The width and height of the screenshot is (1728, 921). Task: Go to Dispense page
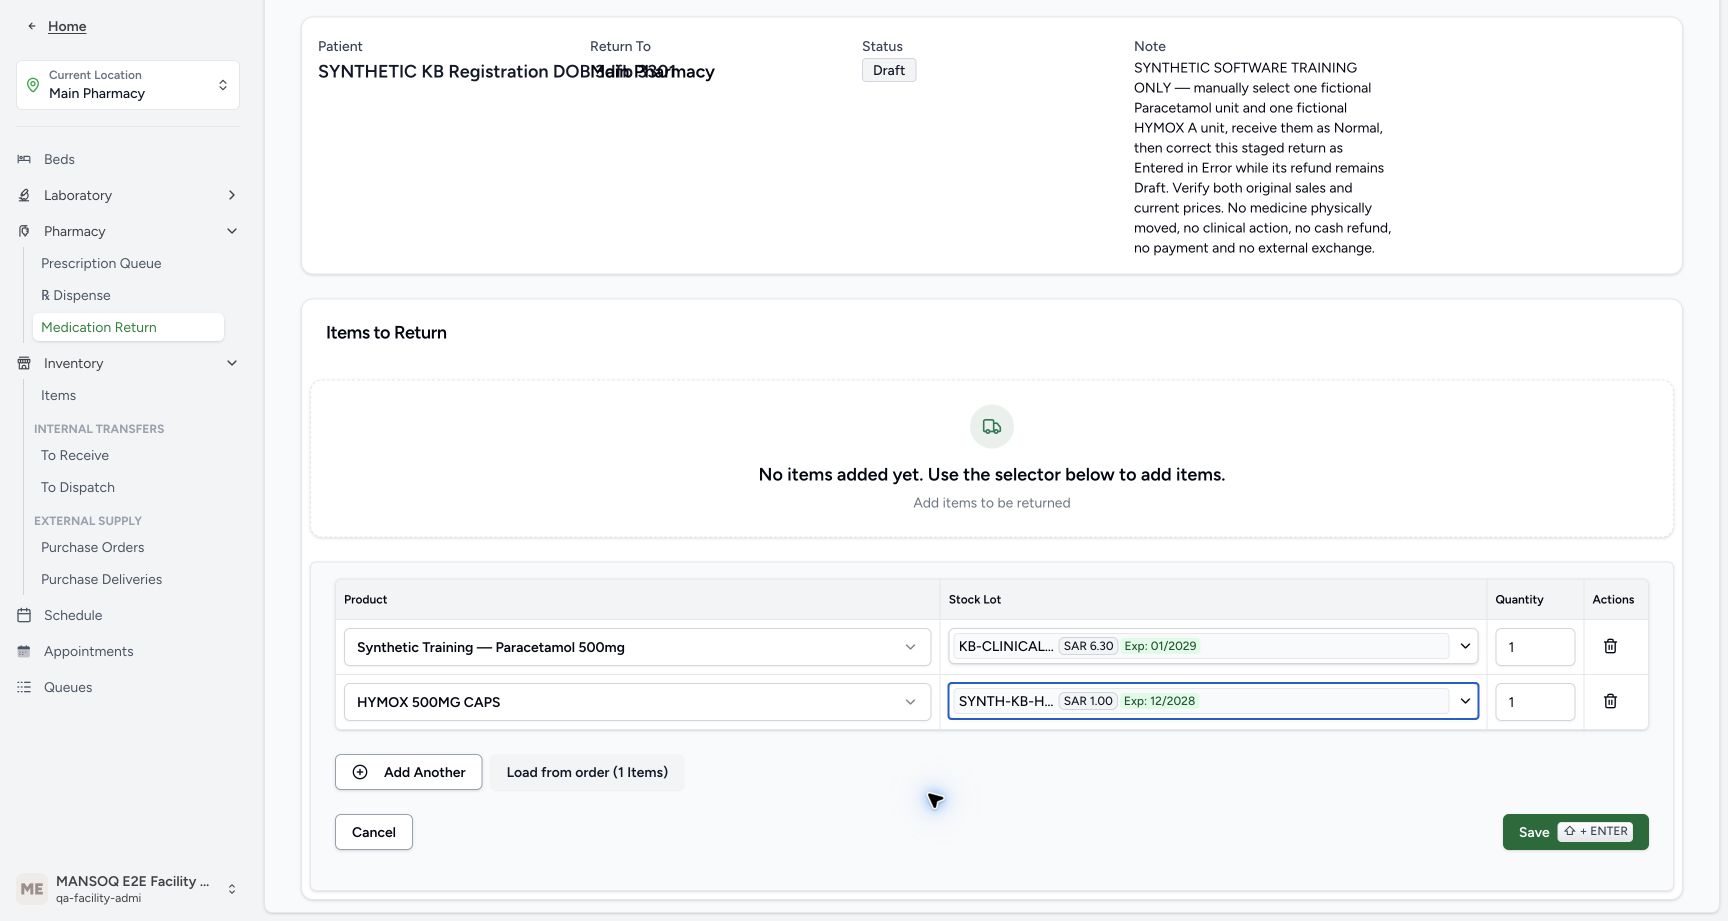tap(76, 295)
